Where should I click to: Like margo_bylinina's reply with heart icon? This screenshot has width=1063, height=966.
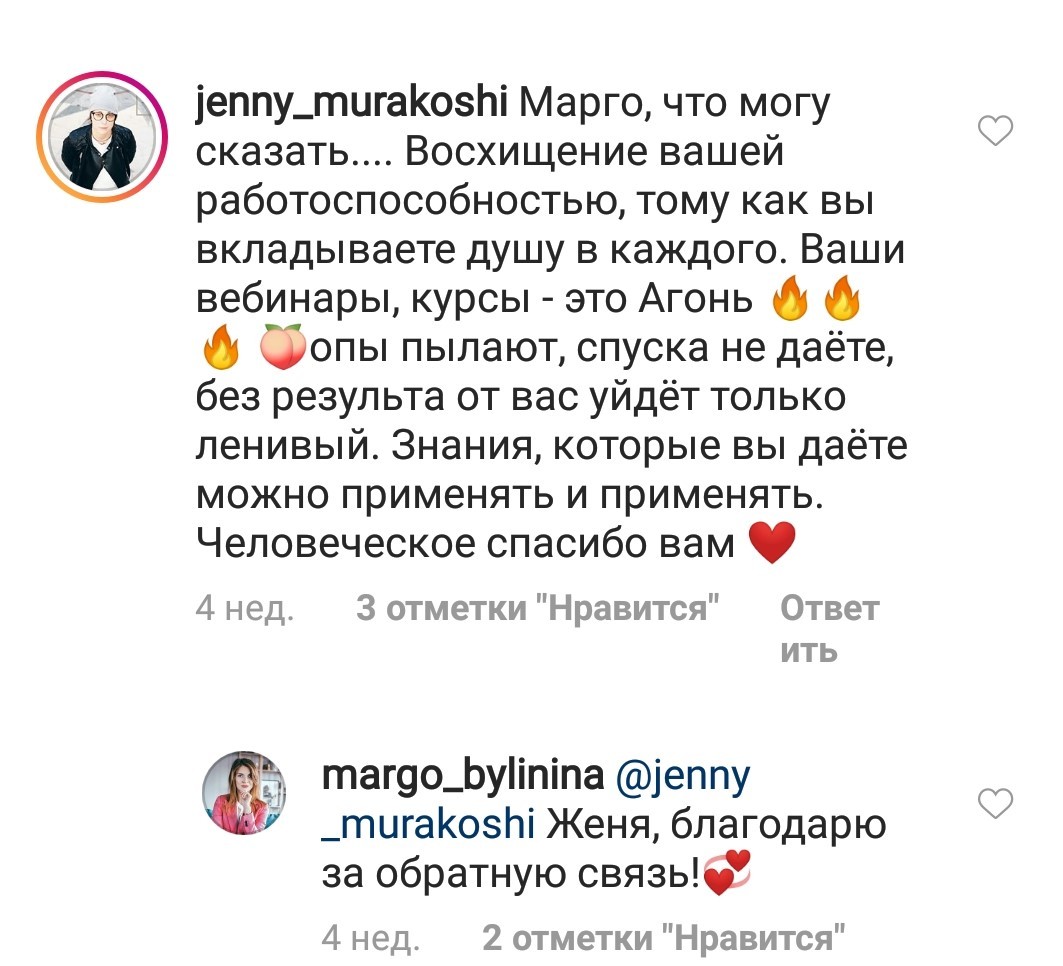(995, 803)
